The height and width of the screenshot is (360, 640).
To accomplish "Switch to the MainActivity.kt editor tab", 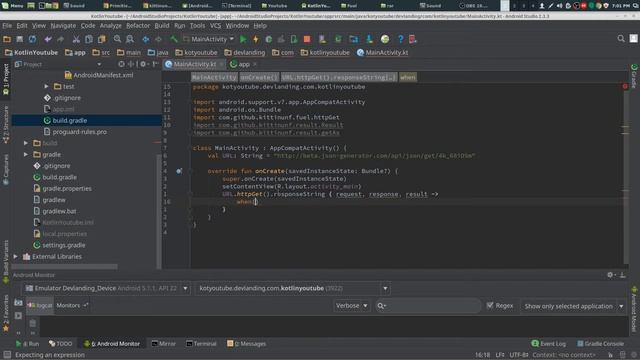I will pos(194,64).
